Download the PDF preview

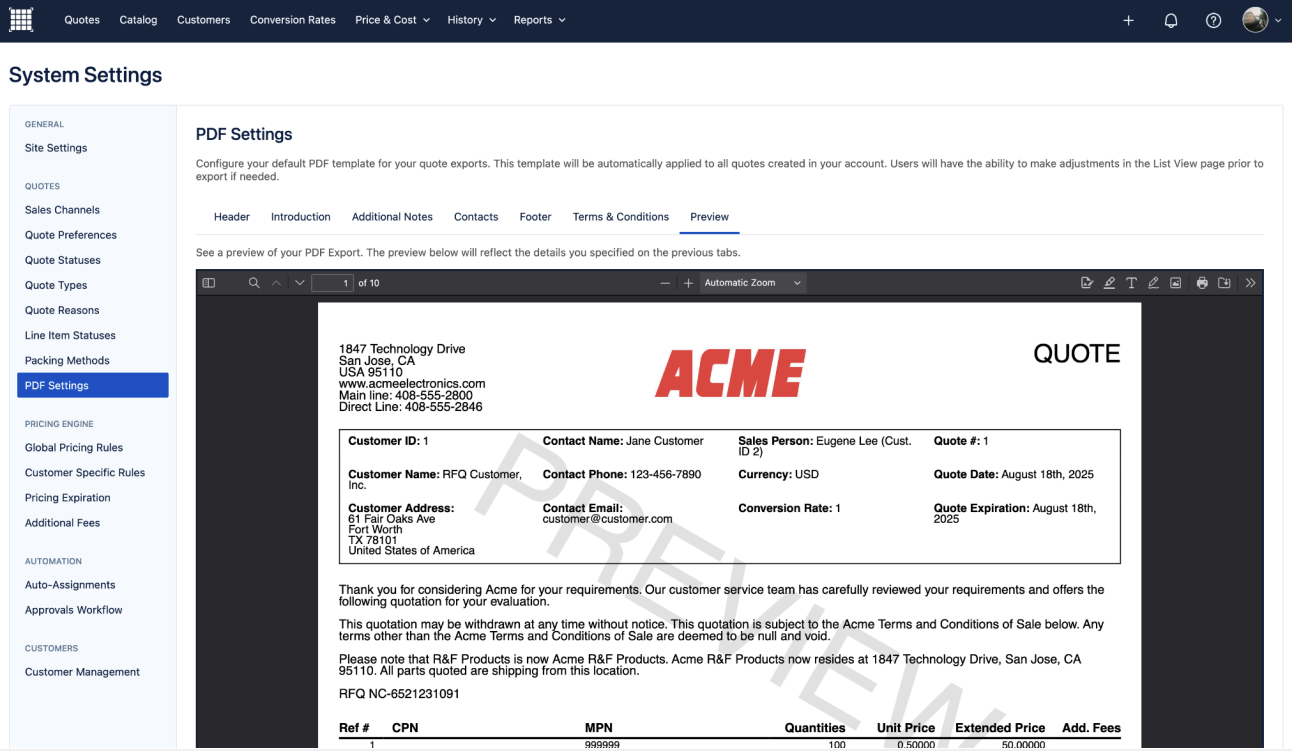(x=1224, y=283)
